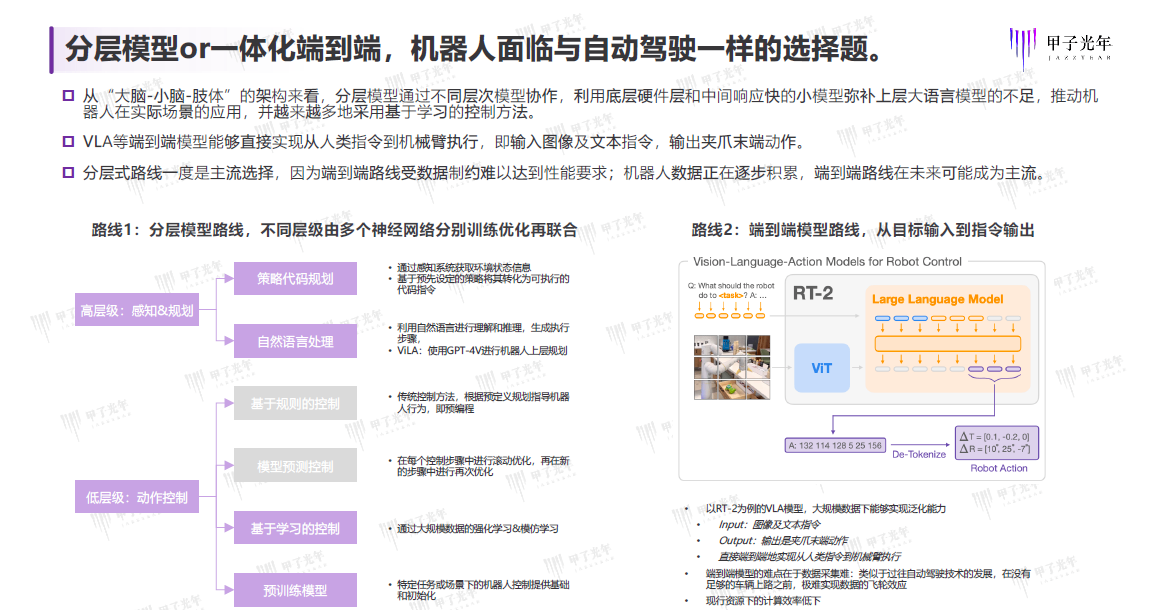Image resolution: width=1162 pixels, height=610 pixels.
Task: Select the ViT block in the RT-2 diagram
Action: click(x=820, y=368)
